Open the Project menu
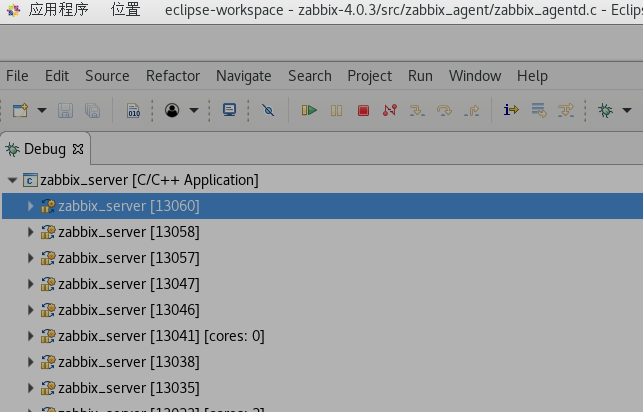Image resolution: width=643 pixels, height=412 pixels. tap(369, 76)
